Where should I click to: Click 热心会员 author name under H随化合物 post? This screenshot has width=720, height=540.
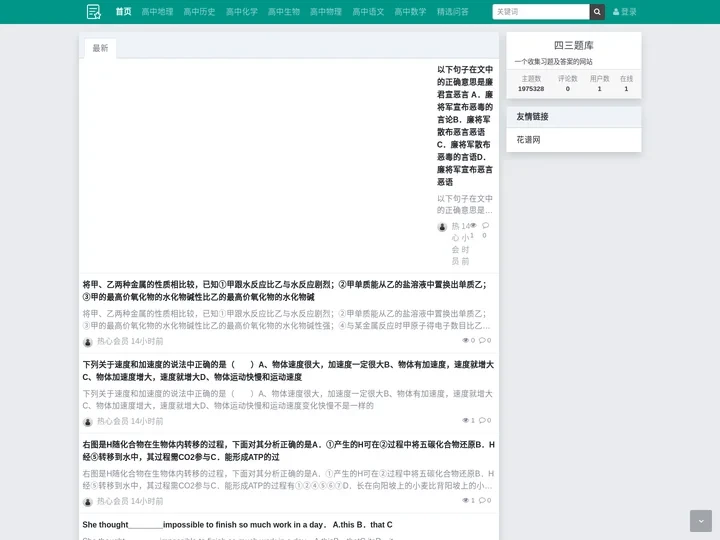(x=112, y=501)
